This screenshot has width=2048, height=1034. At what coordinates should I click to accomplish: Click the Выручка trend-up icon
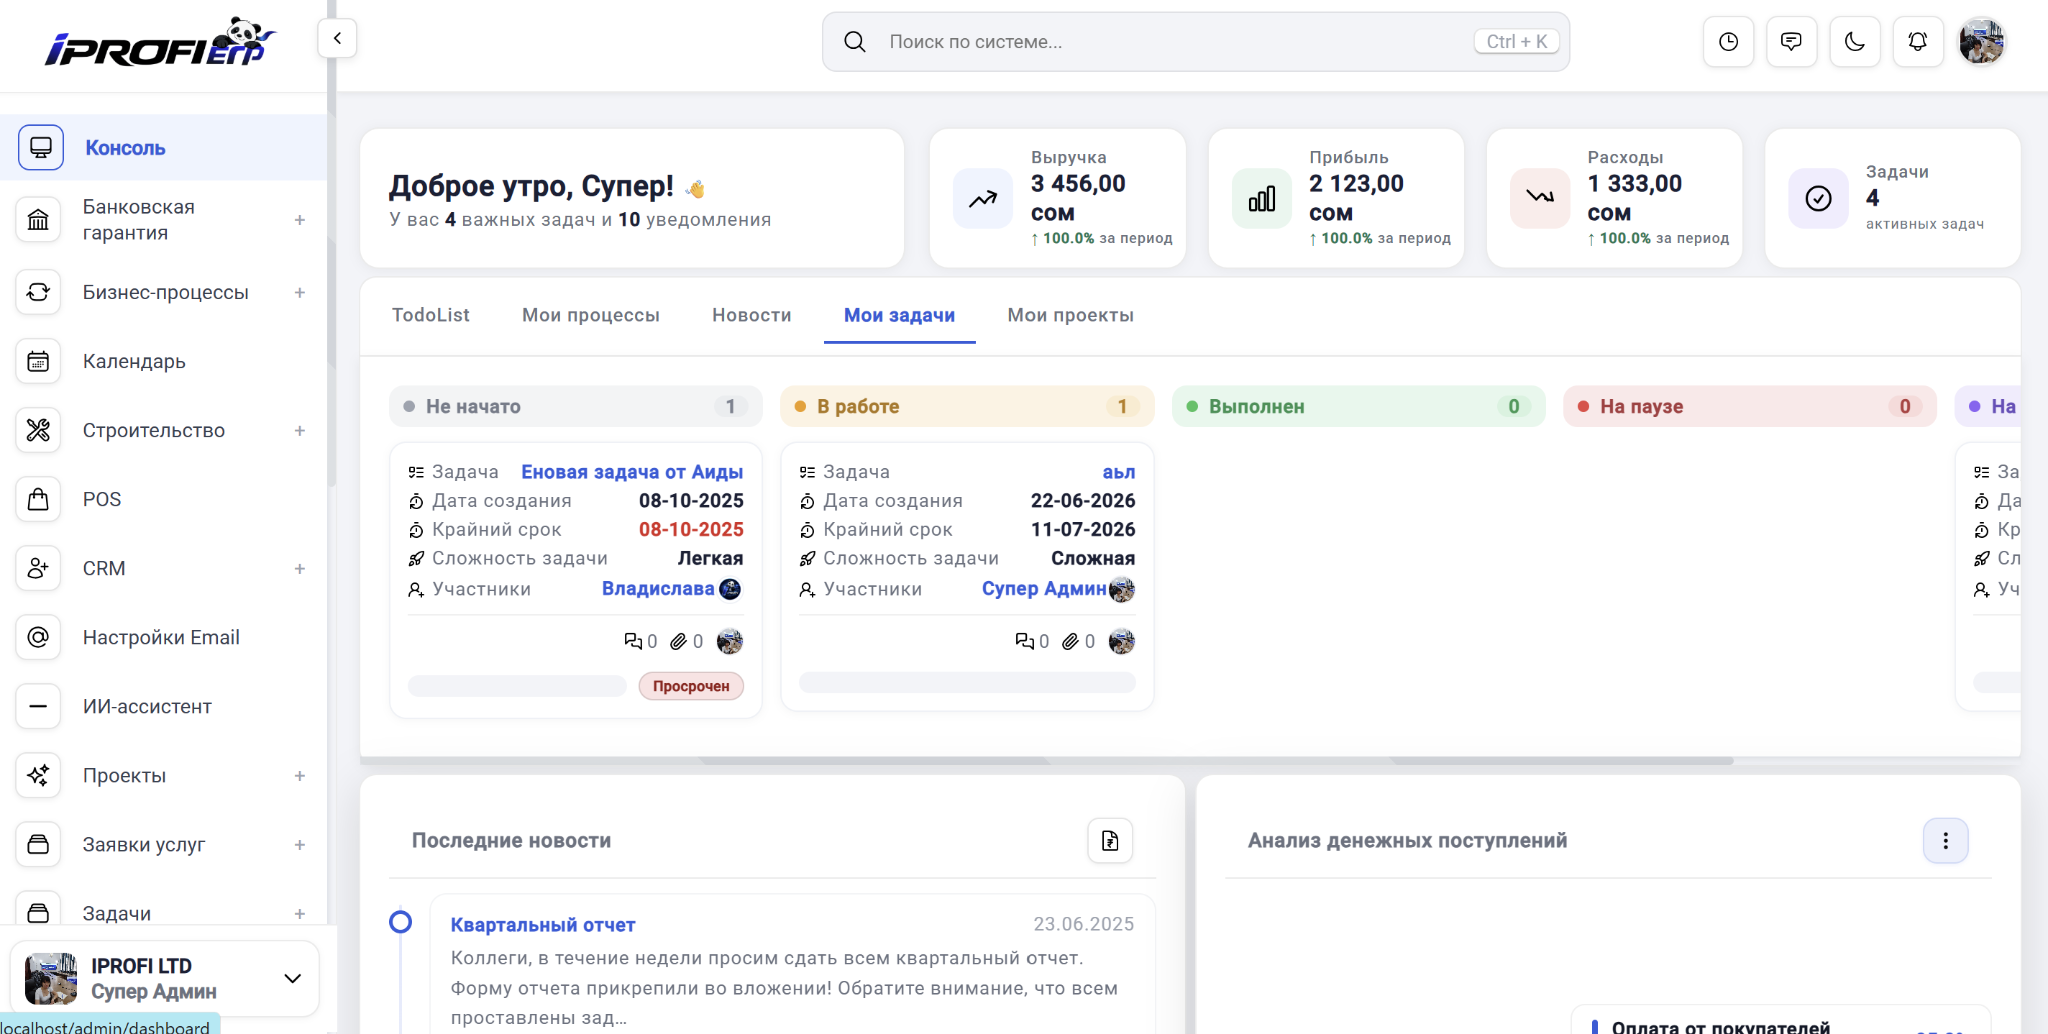coord(983,198)
